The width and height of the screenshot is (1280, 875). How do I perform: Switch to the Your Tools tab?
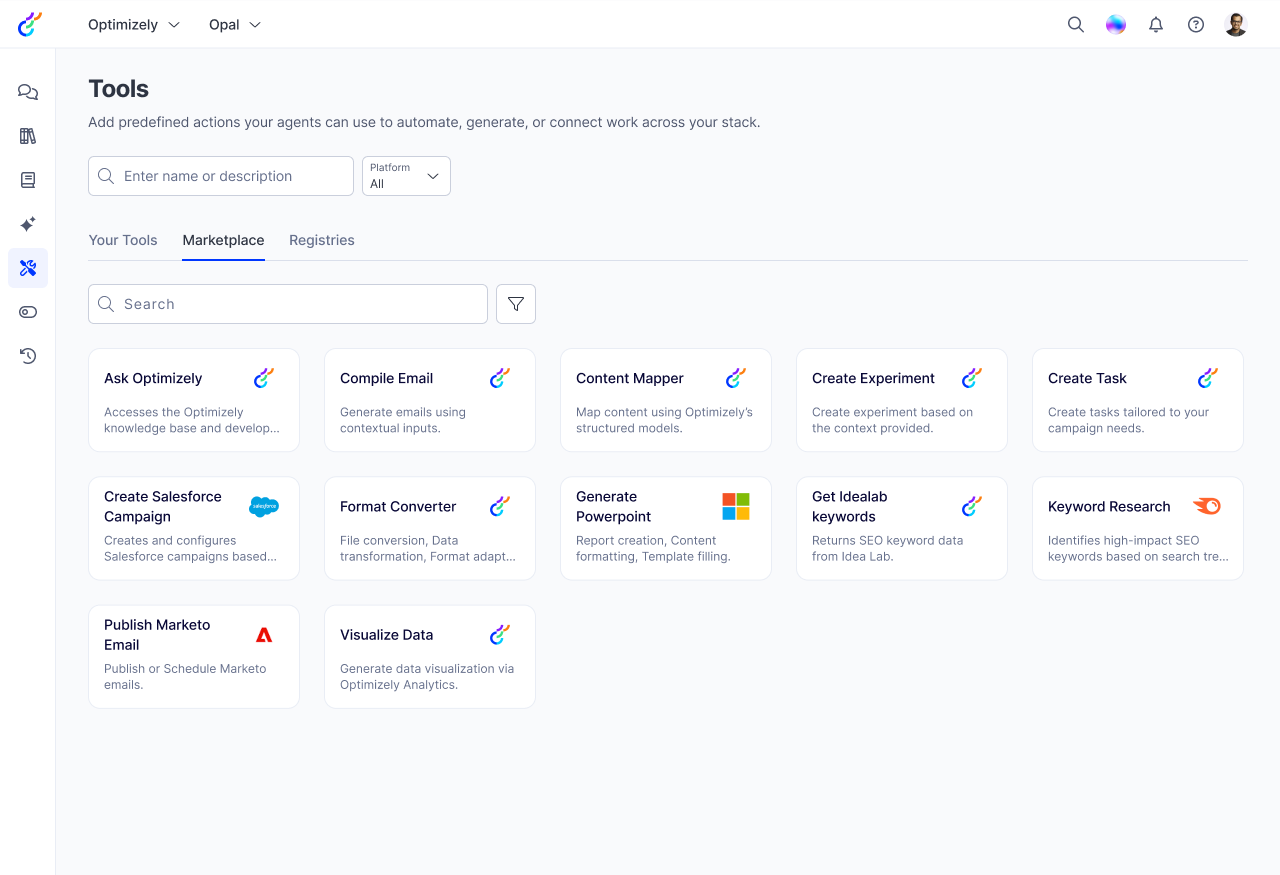click(123, 240)
